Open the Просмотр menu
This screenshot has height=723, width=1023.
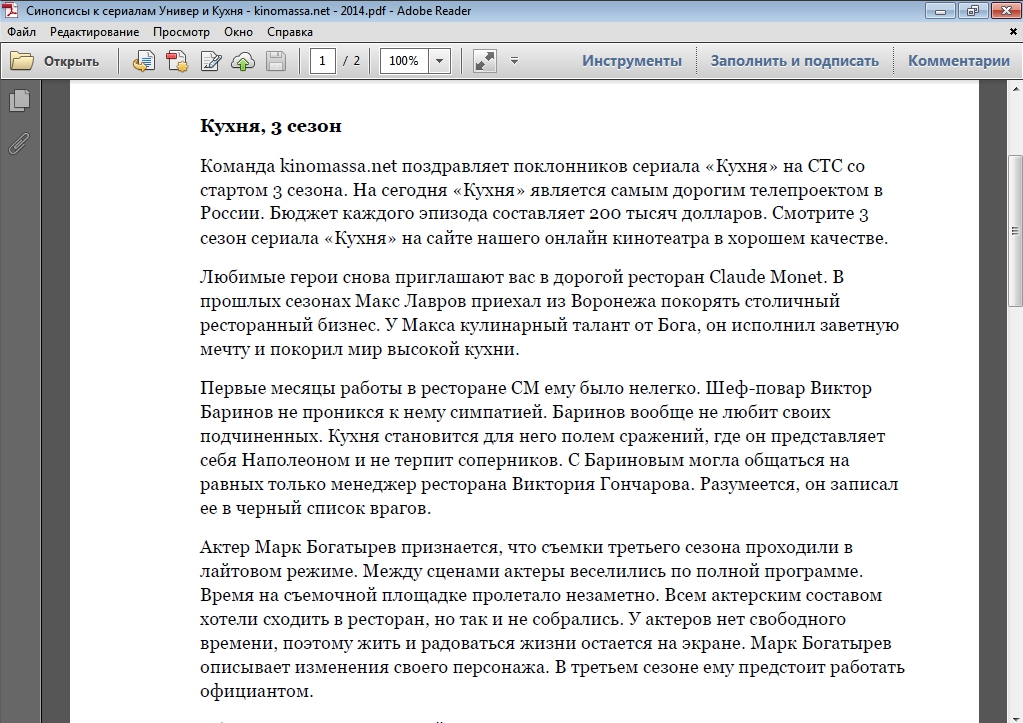pyautogui.click(x=181, y=32)
